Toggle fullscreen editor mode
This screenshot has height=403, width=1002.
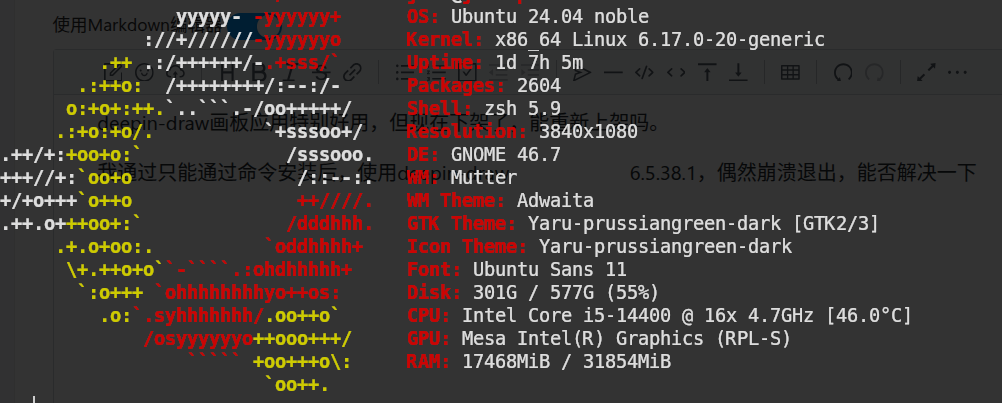(x=926, y=73)
